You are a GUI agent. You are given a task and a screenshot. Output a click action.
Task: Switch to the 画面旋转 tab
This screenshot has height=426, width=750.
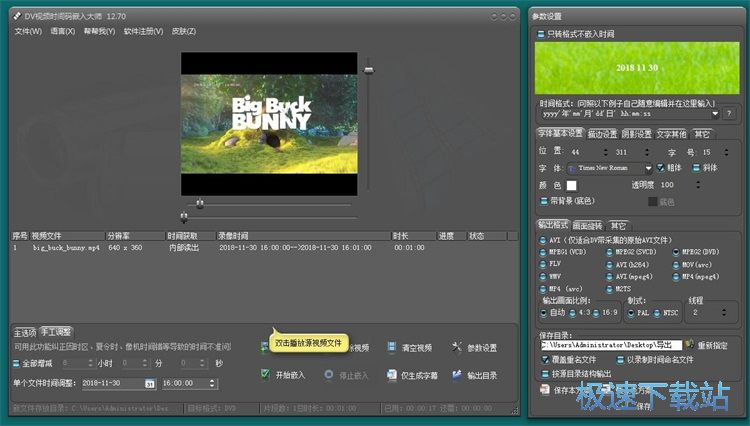tap(587, 226)
